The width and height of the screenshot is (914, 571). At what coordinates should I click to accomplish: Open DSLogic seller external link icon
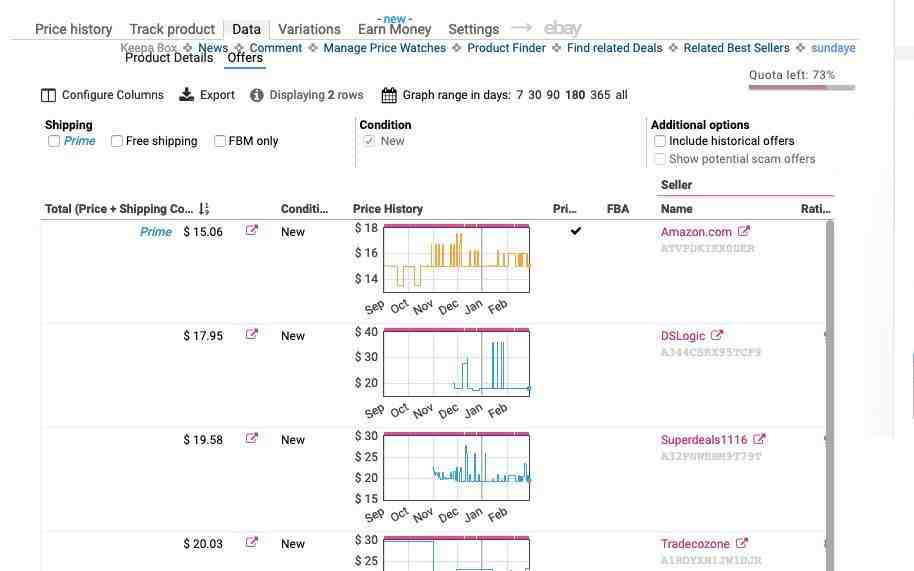pyautogui.click(x=717, y=335)
